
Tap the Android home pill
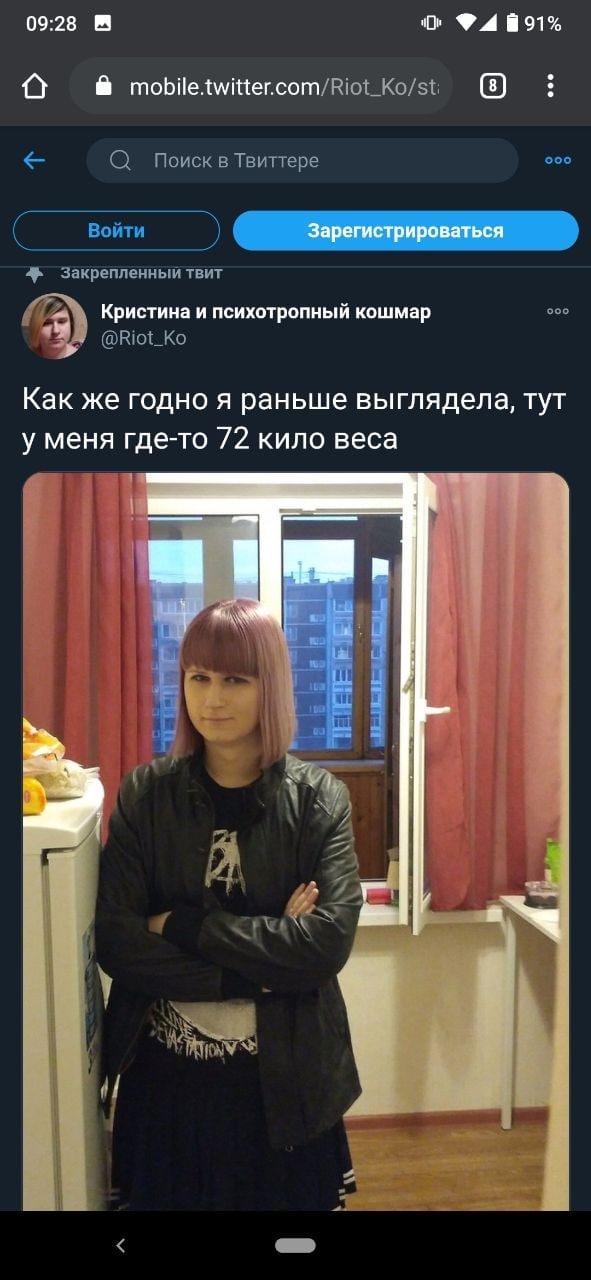(295, 1245)
